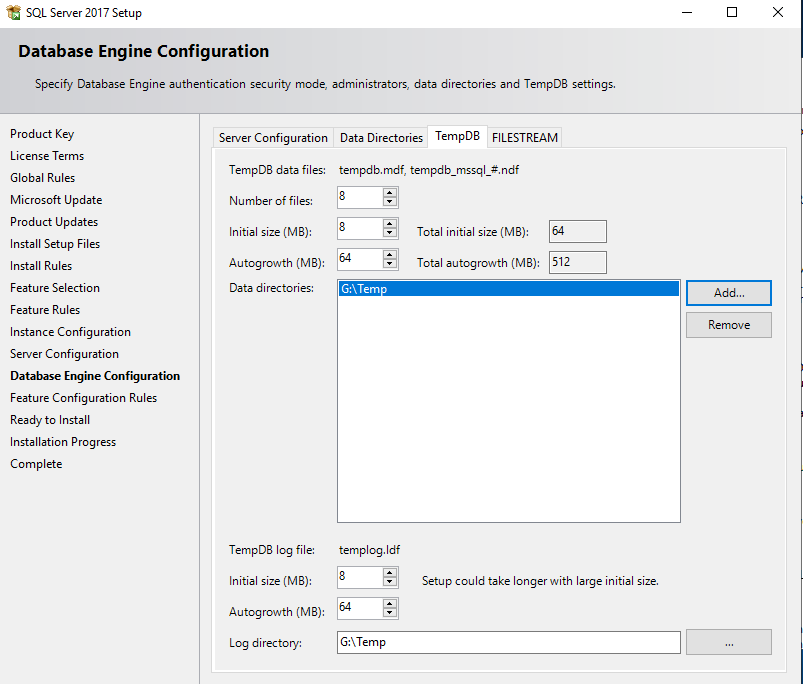Minimize the SQL Server Setup window

point(687,12)
